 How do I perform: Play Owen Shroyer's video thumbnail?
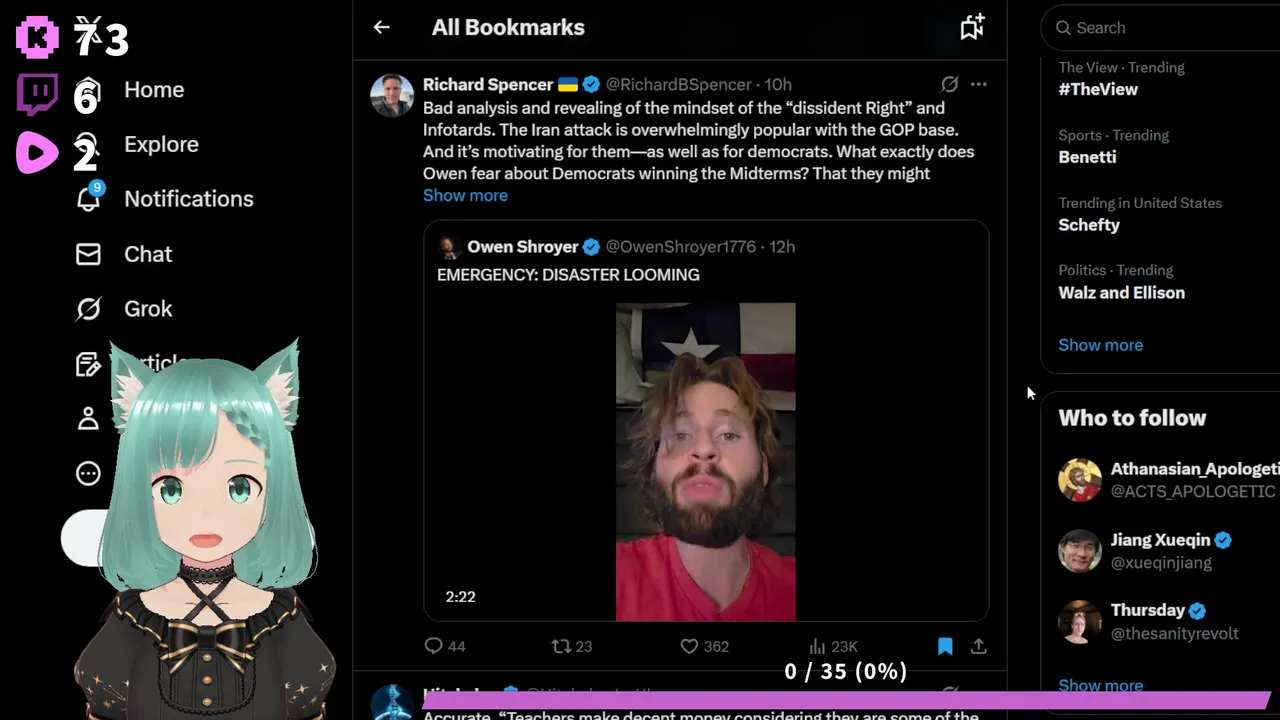(x=706, y=461)
